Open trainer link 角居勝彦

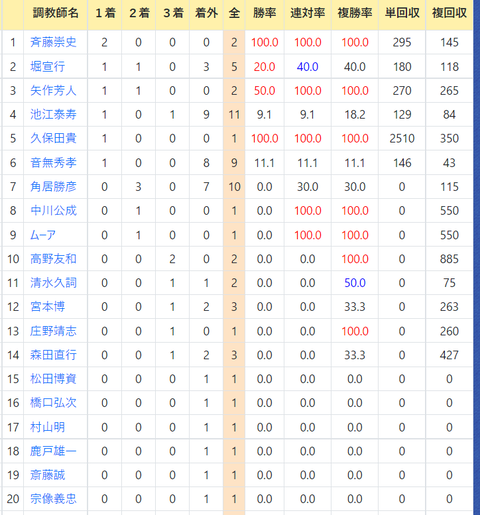pyautogui.click(x=53, y=187)
